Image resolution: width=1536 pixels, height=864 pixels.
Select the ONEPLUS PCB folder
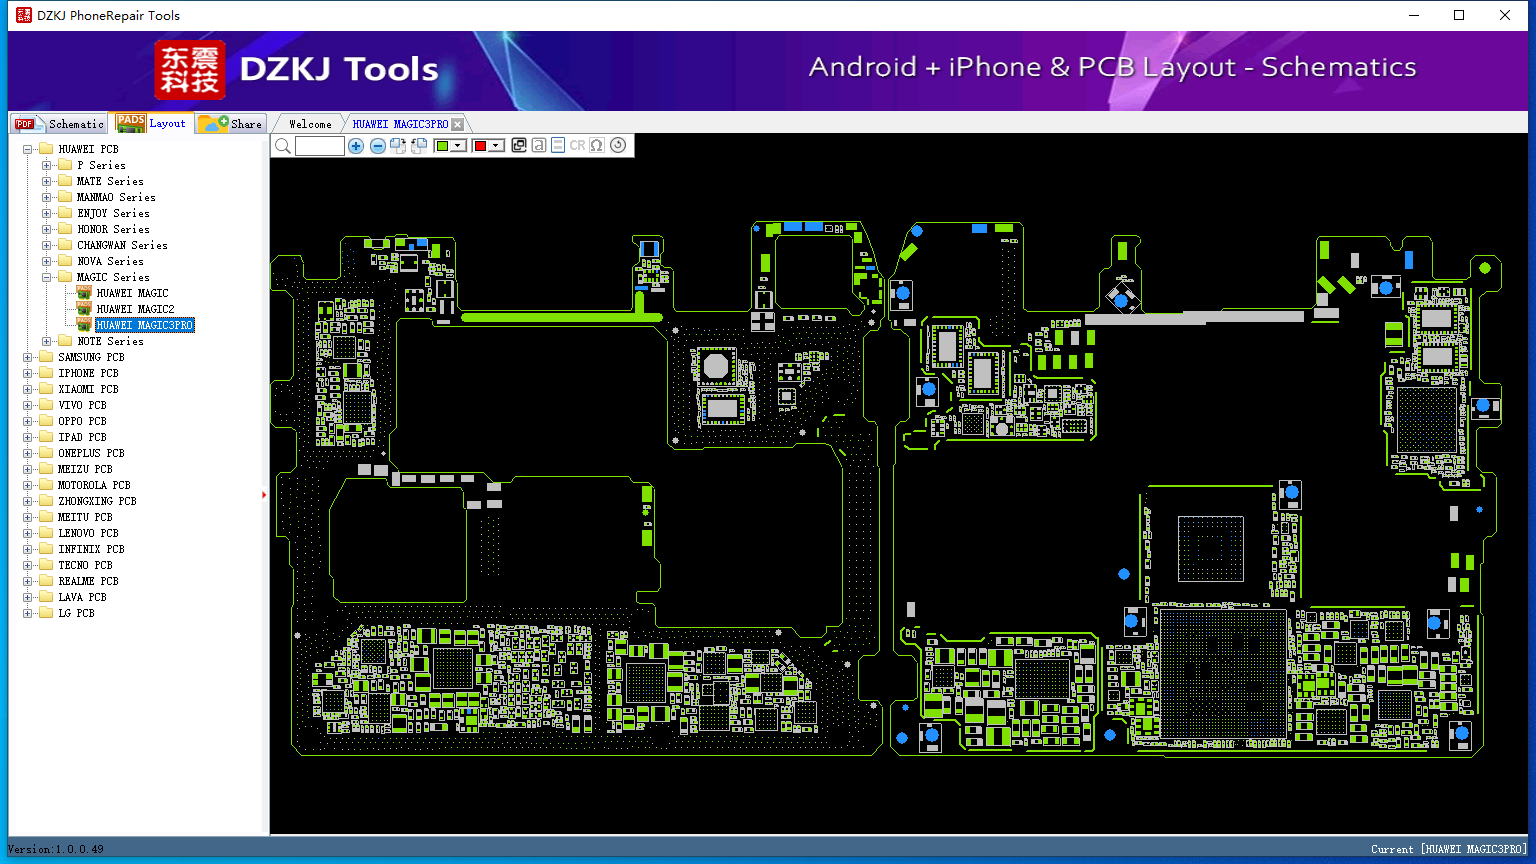click(x=91, y=453)
